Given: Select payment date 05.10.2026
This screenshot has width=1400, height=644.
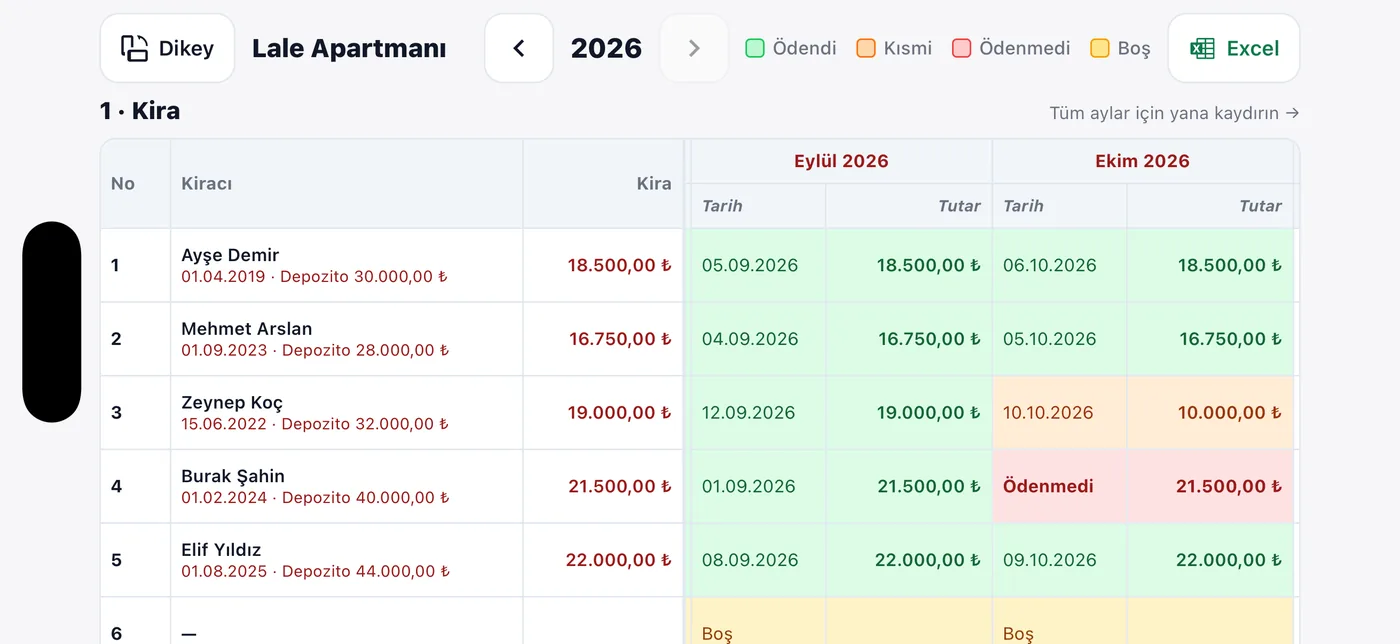Looking at the screenshot, I should [1050, 339].
